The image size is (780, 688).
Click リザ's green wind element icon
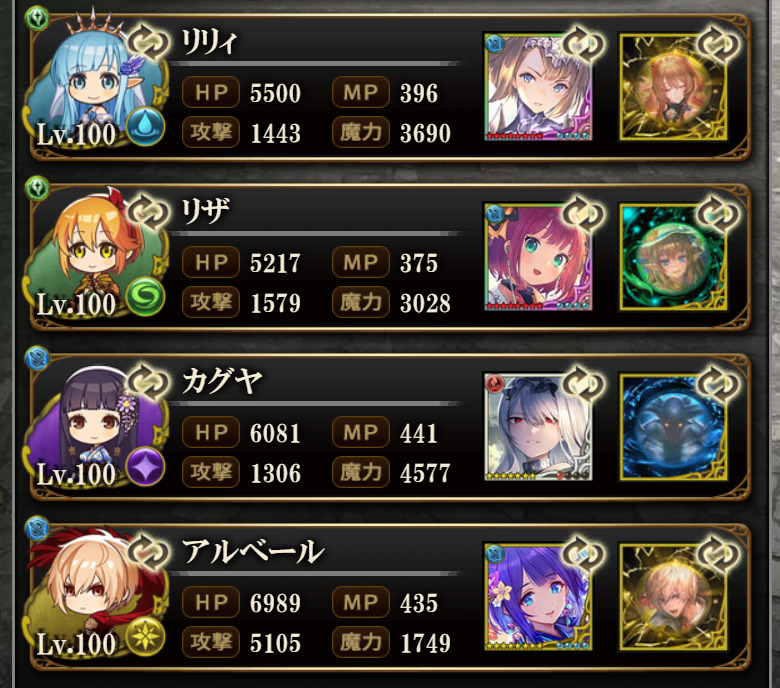point(145,297)
